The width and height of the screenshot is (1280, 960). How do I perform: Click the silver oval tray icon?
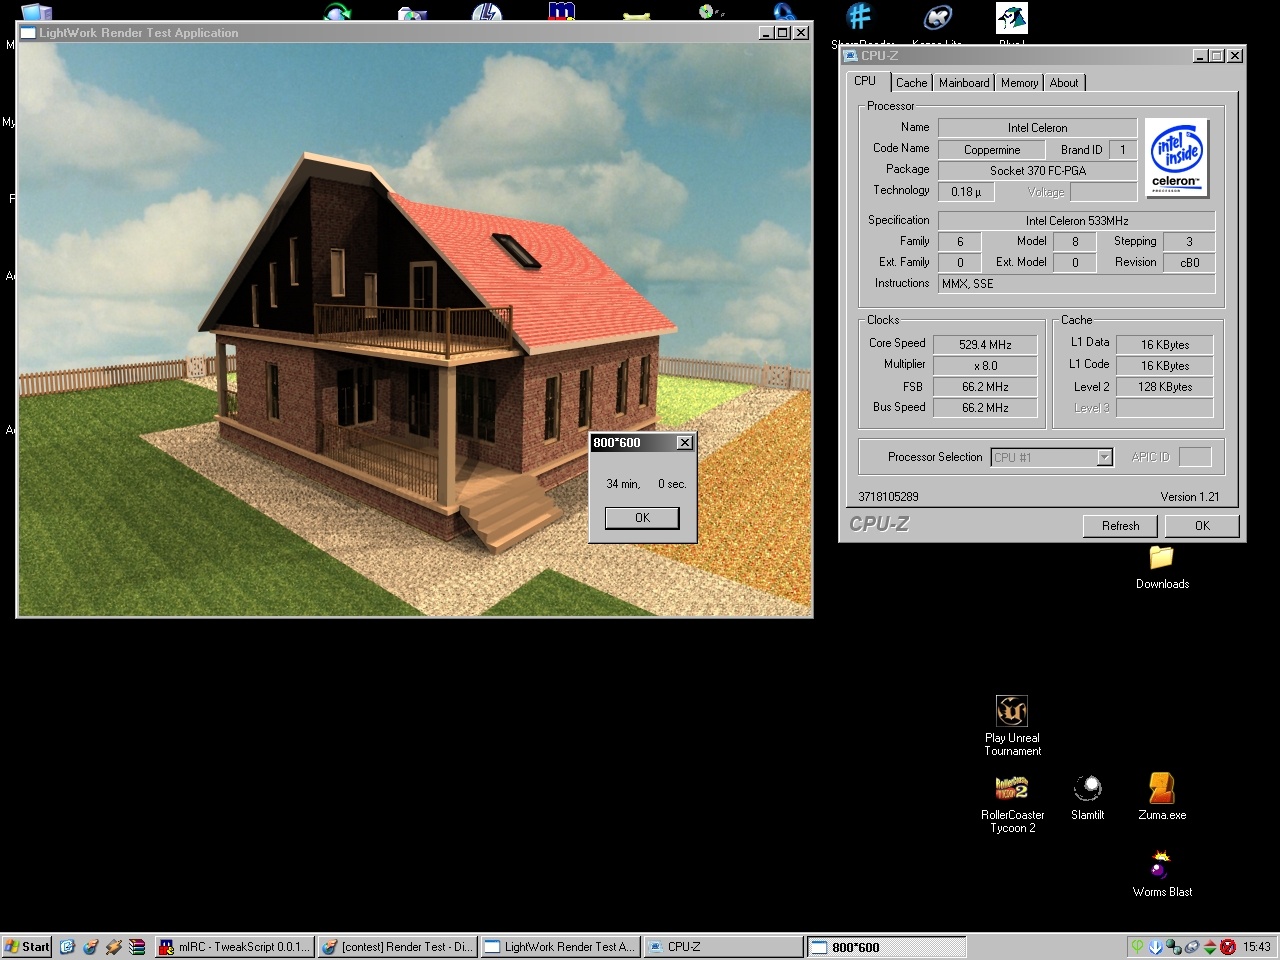click(1191, 947)
